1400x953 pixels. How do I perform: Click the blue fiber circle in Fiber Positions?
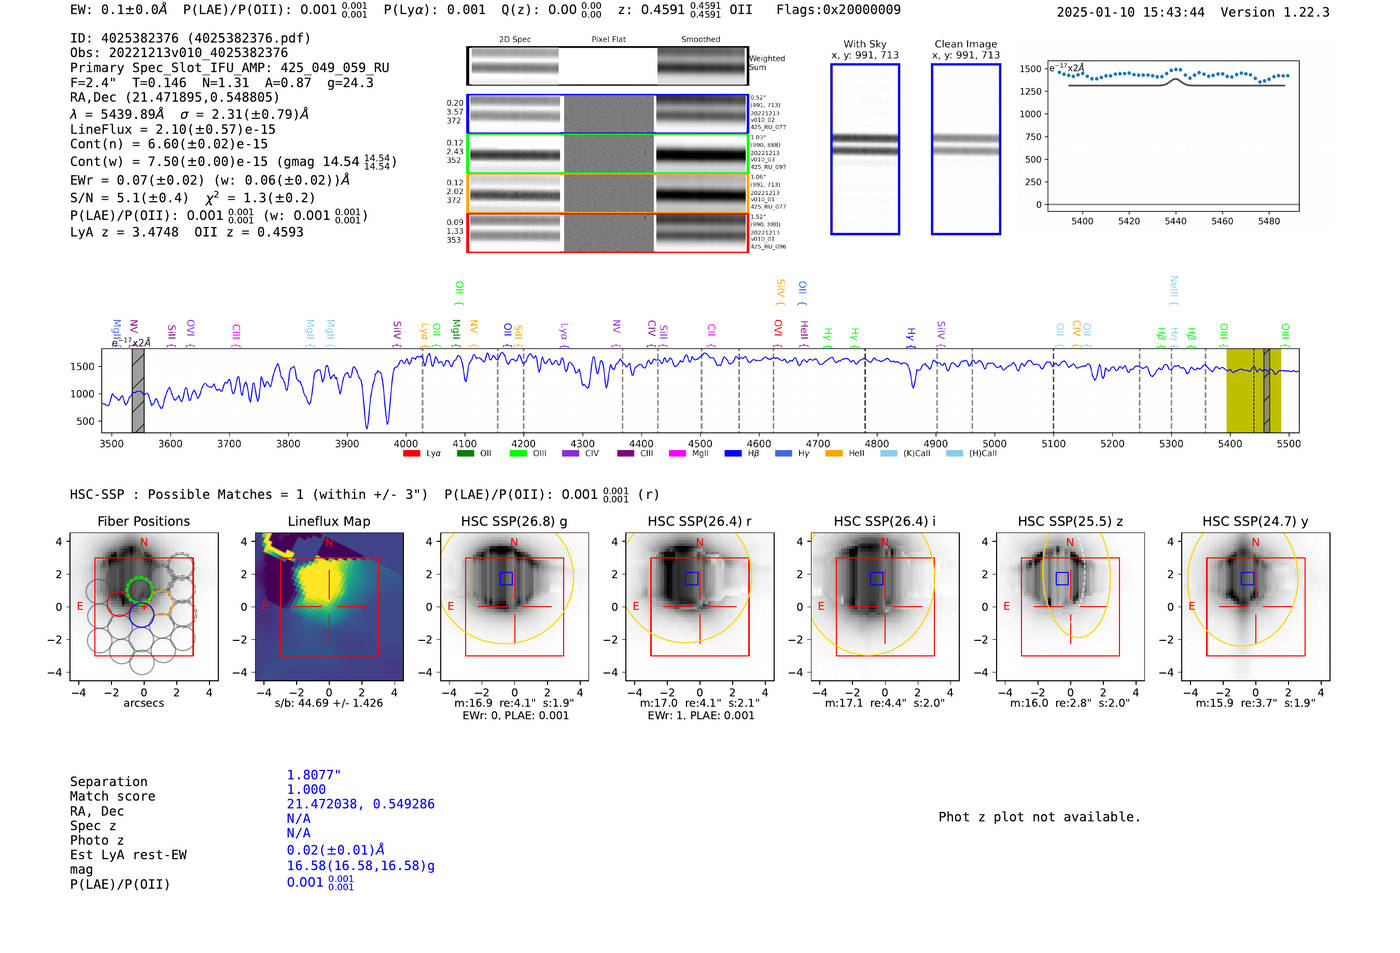(141, 614)
